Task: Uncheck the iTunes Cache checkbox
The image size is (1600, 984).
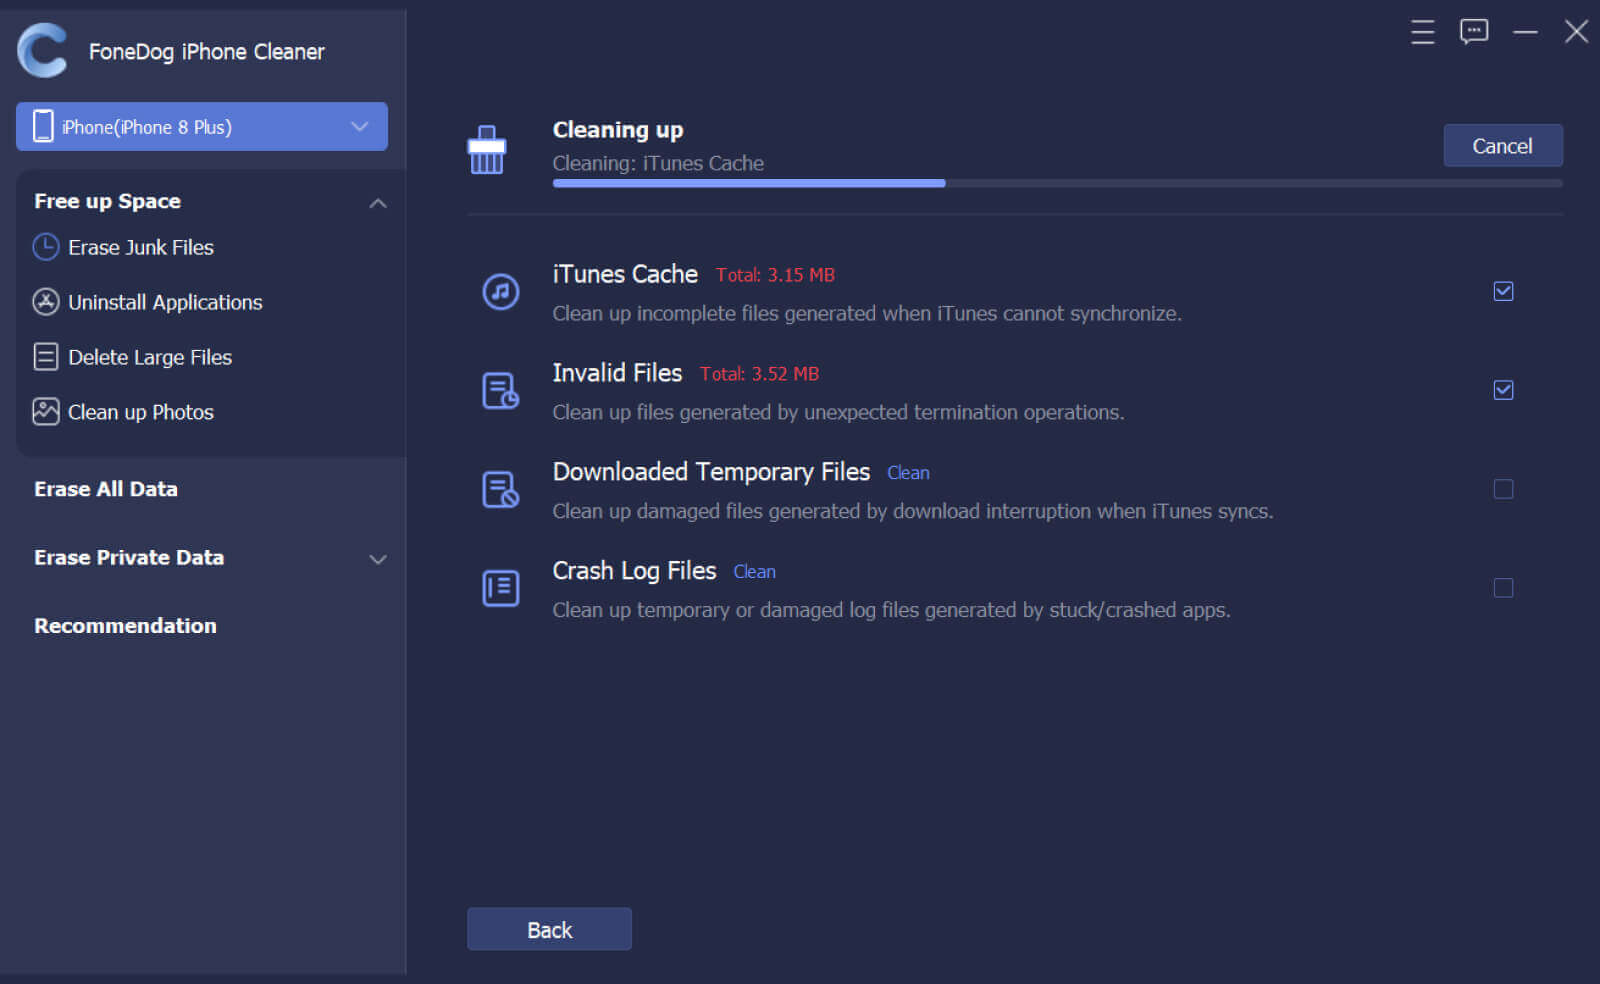Action: (1503, 291)
